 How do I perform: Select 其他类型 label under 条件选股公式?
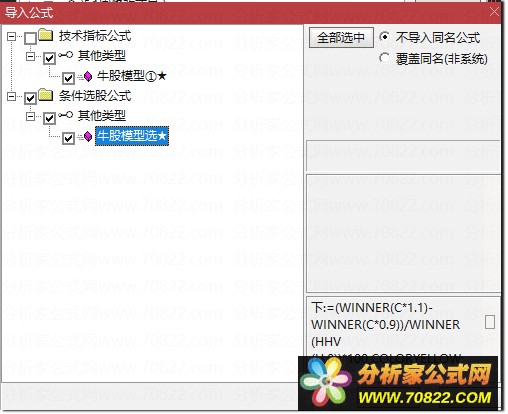pos(102,116)
